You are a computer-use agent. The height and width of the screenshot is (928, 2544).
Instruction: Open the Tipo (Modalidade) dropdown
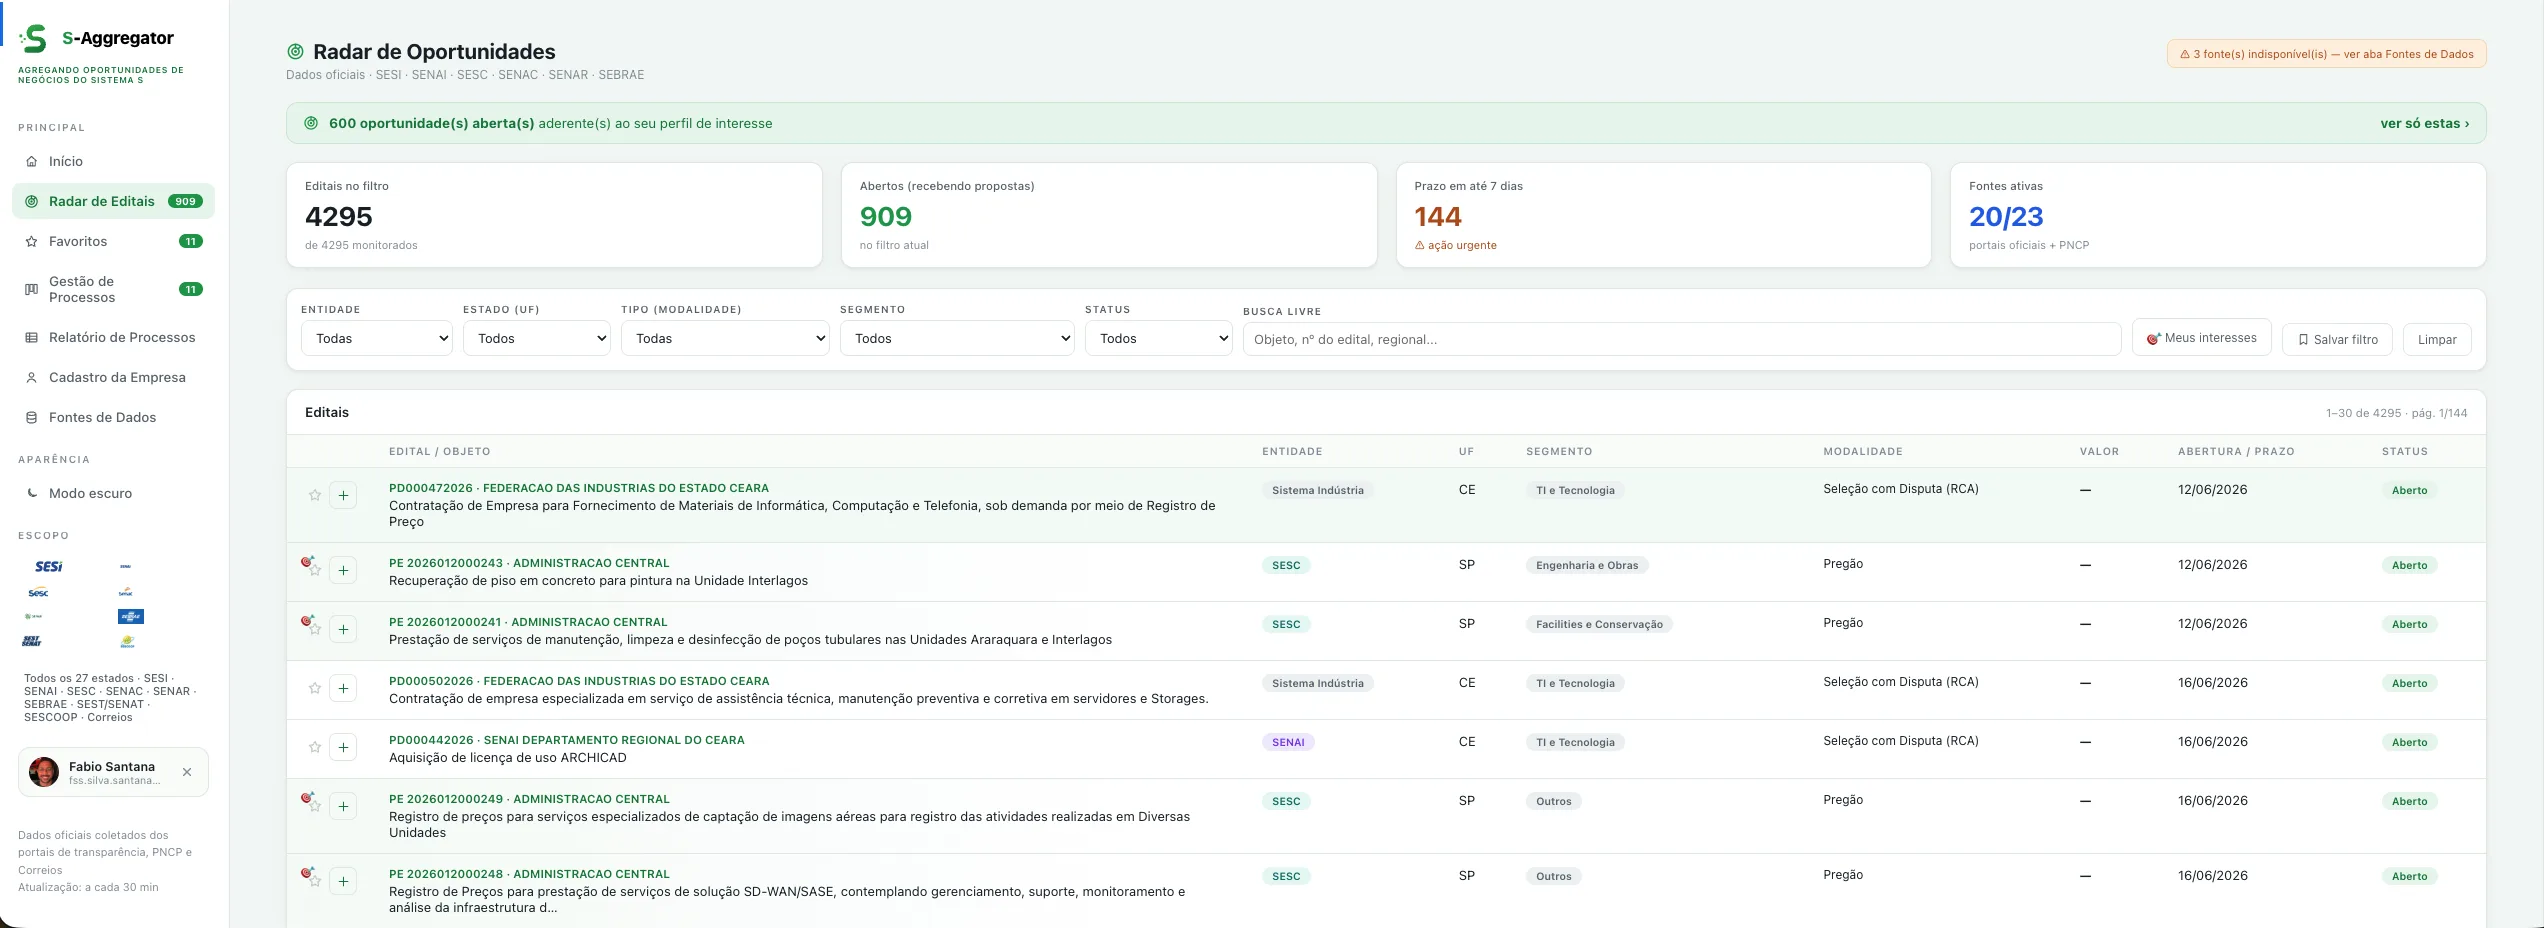tap(725, 338)
